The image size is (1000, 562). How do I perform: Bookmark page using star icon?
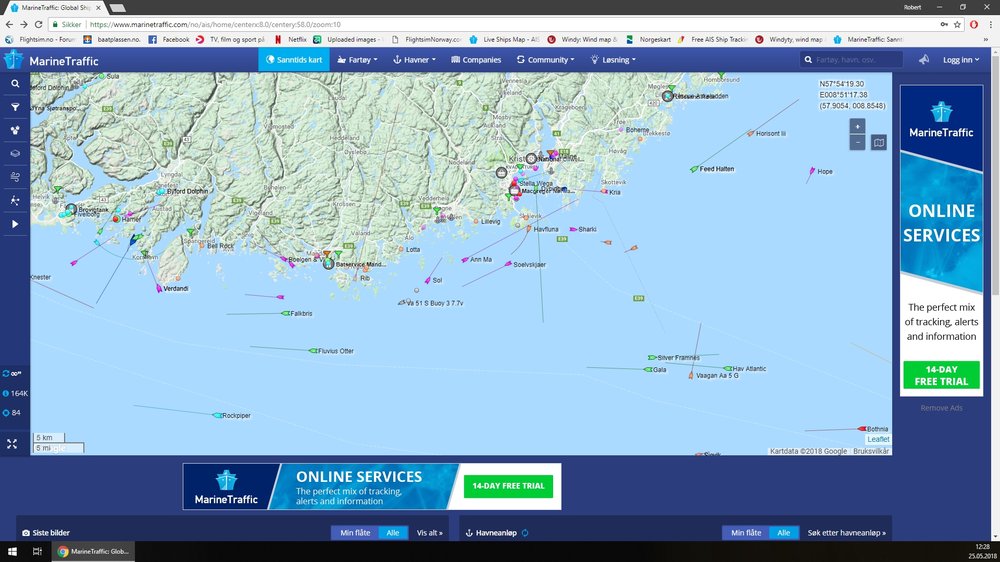coord(957,24)
